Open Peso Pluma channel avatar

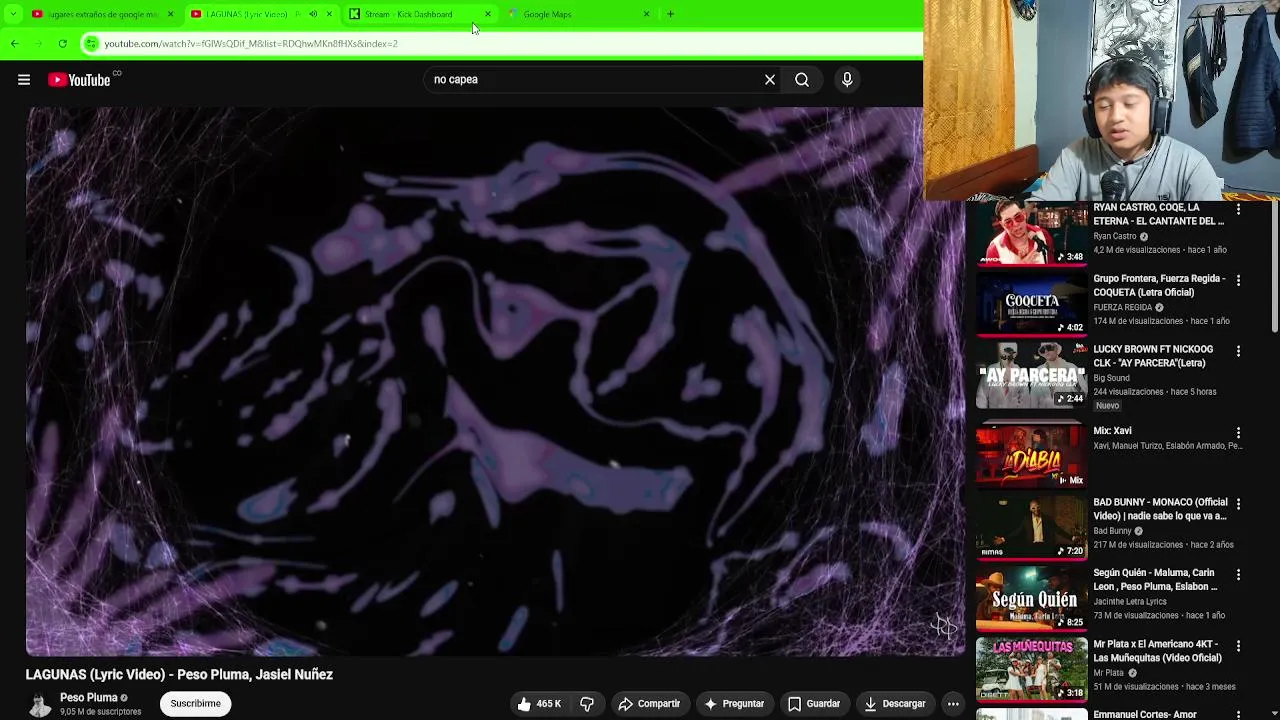click(40, 704)
